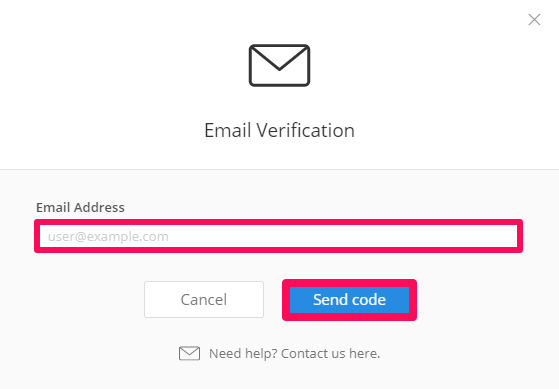Viewport: 559px width, 389px height.
Task: Open the Contact us here link
Action: pyautogui.click(x=330, y=354)
